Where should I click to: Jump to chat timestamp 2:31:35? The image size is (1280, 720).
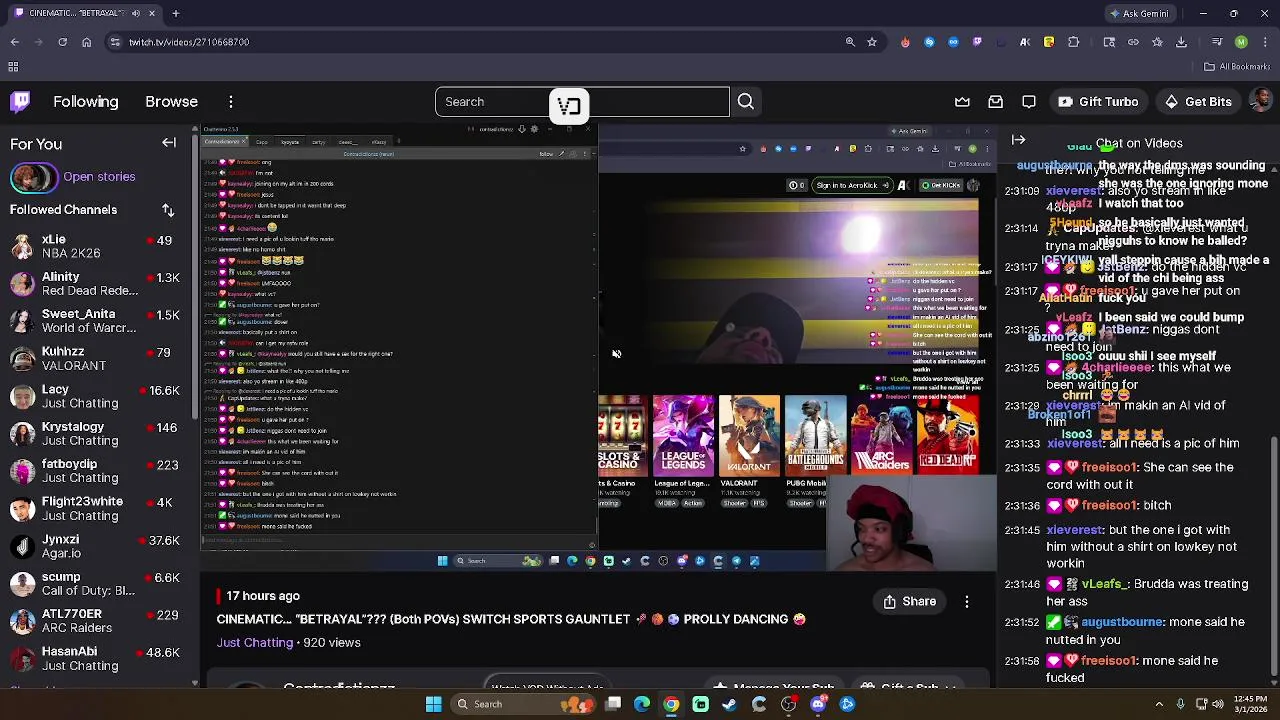1022,468
